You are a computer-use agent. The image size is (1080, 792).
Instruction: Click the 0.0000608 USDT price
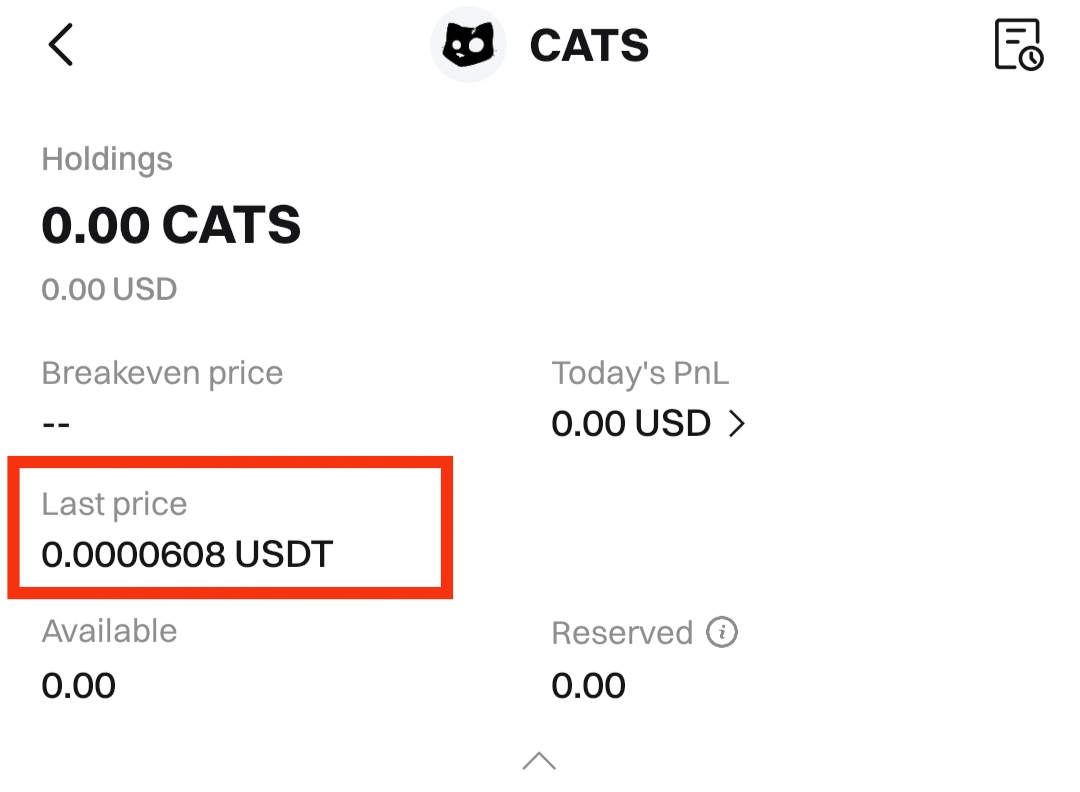pos(187,554)
